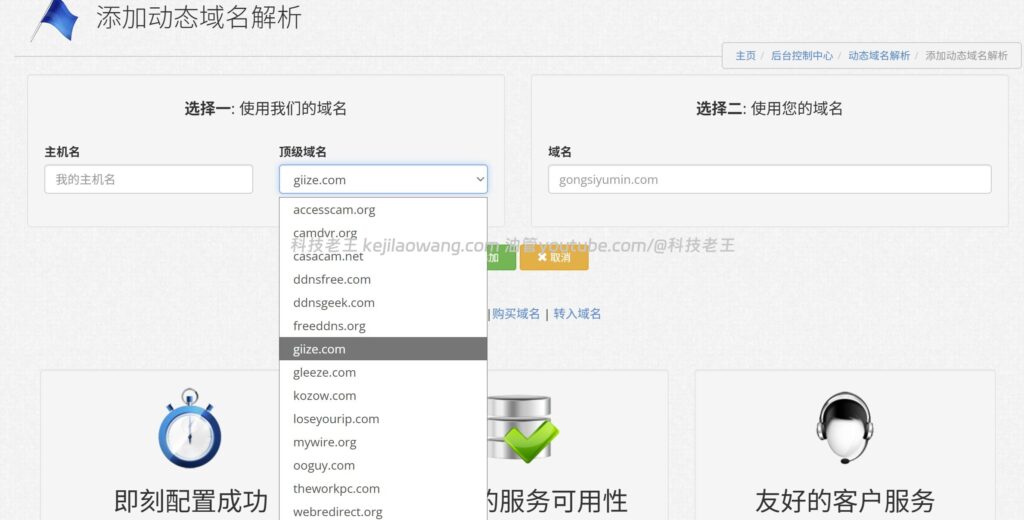Select camdvr.org from the domain list
Image resolution: width=1024 pixels, height=520 pixels.
coord(383,233)
